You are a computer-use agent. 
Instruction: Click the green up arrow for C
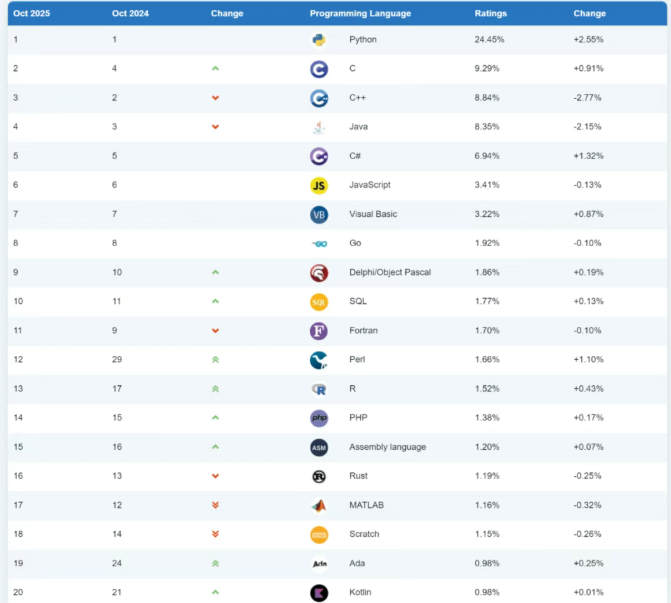click(215, 69)
